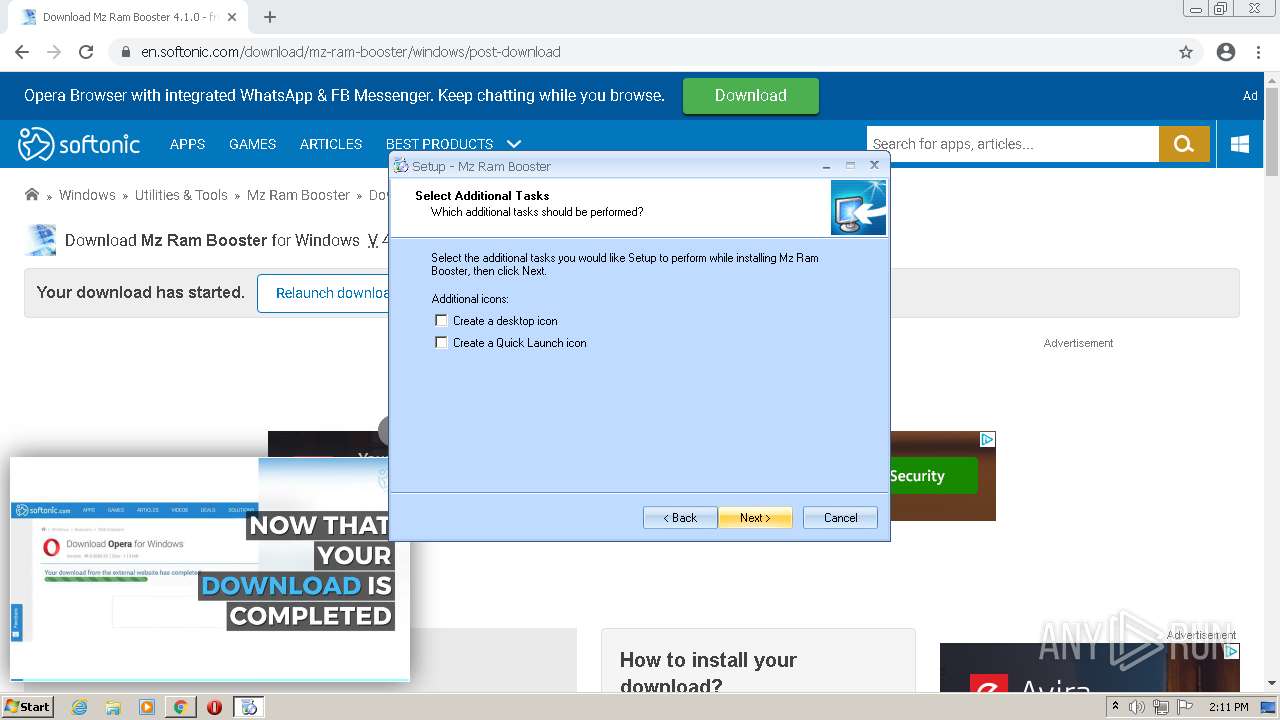Cancel the Mz Ram Booster setup
This screenshot has height=720, width=1280.
(840, 518)
